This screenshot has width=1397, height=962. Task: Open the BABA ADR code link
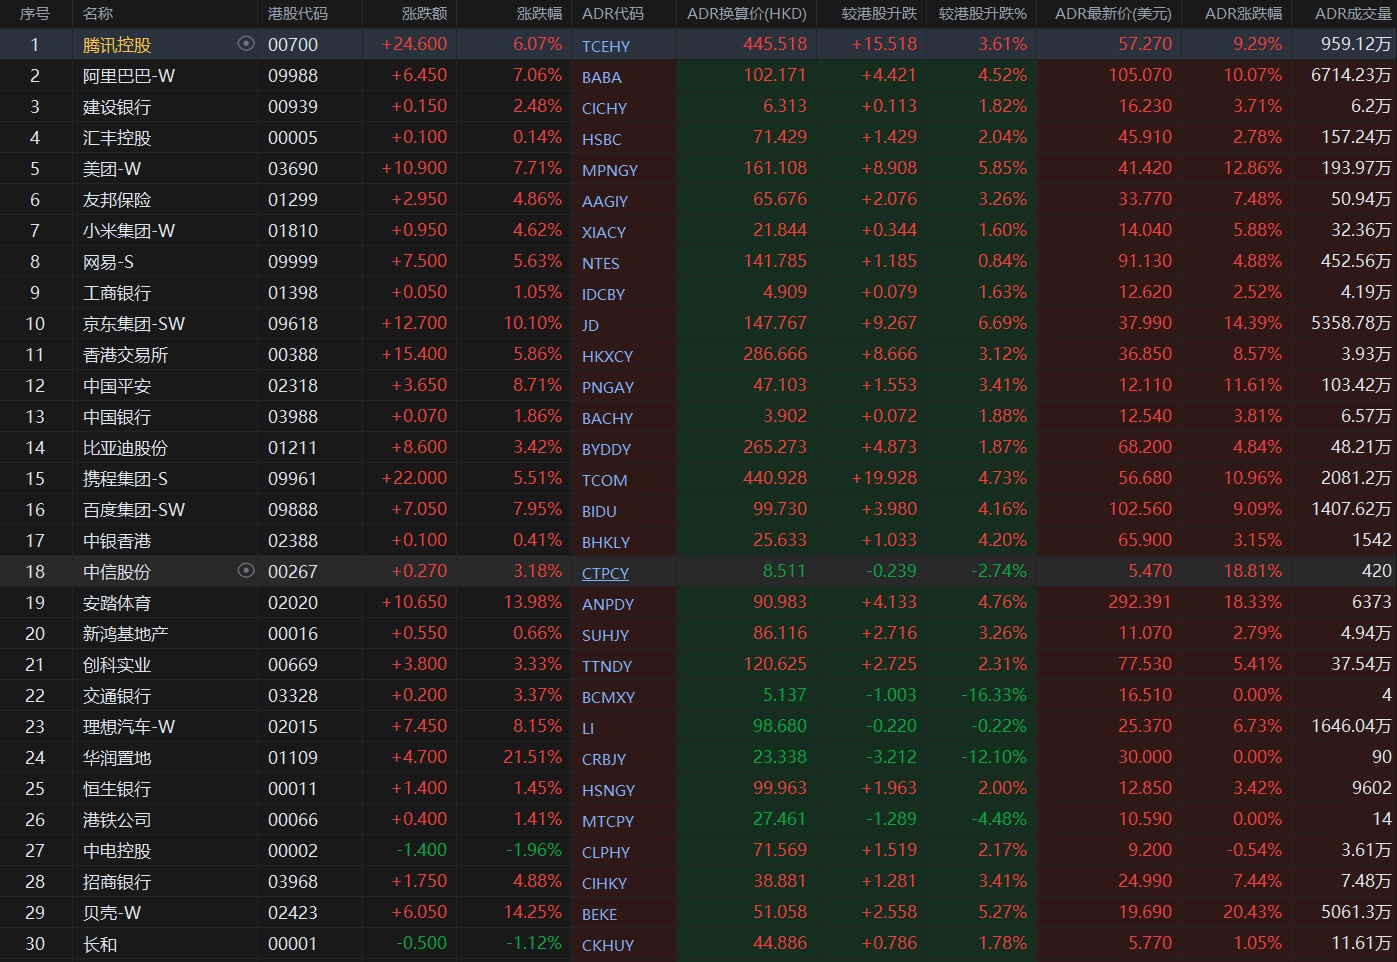[x=601, y=77]
